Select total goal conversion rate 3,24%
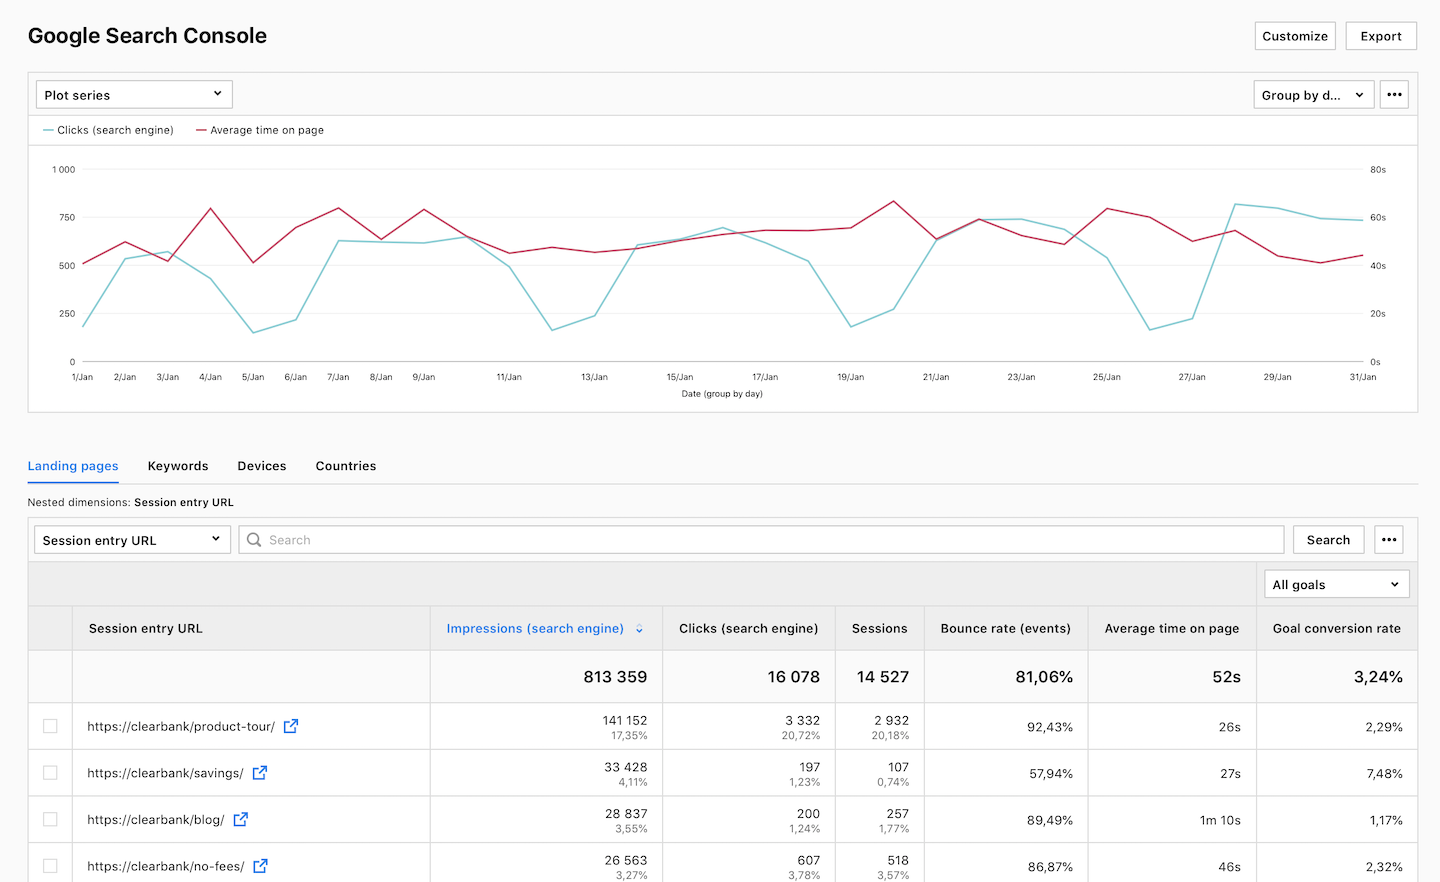Screen dimensions: 1440x882 pos(1378,677)
